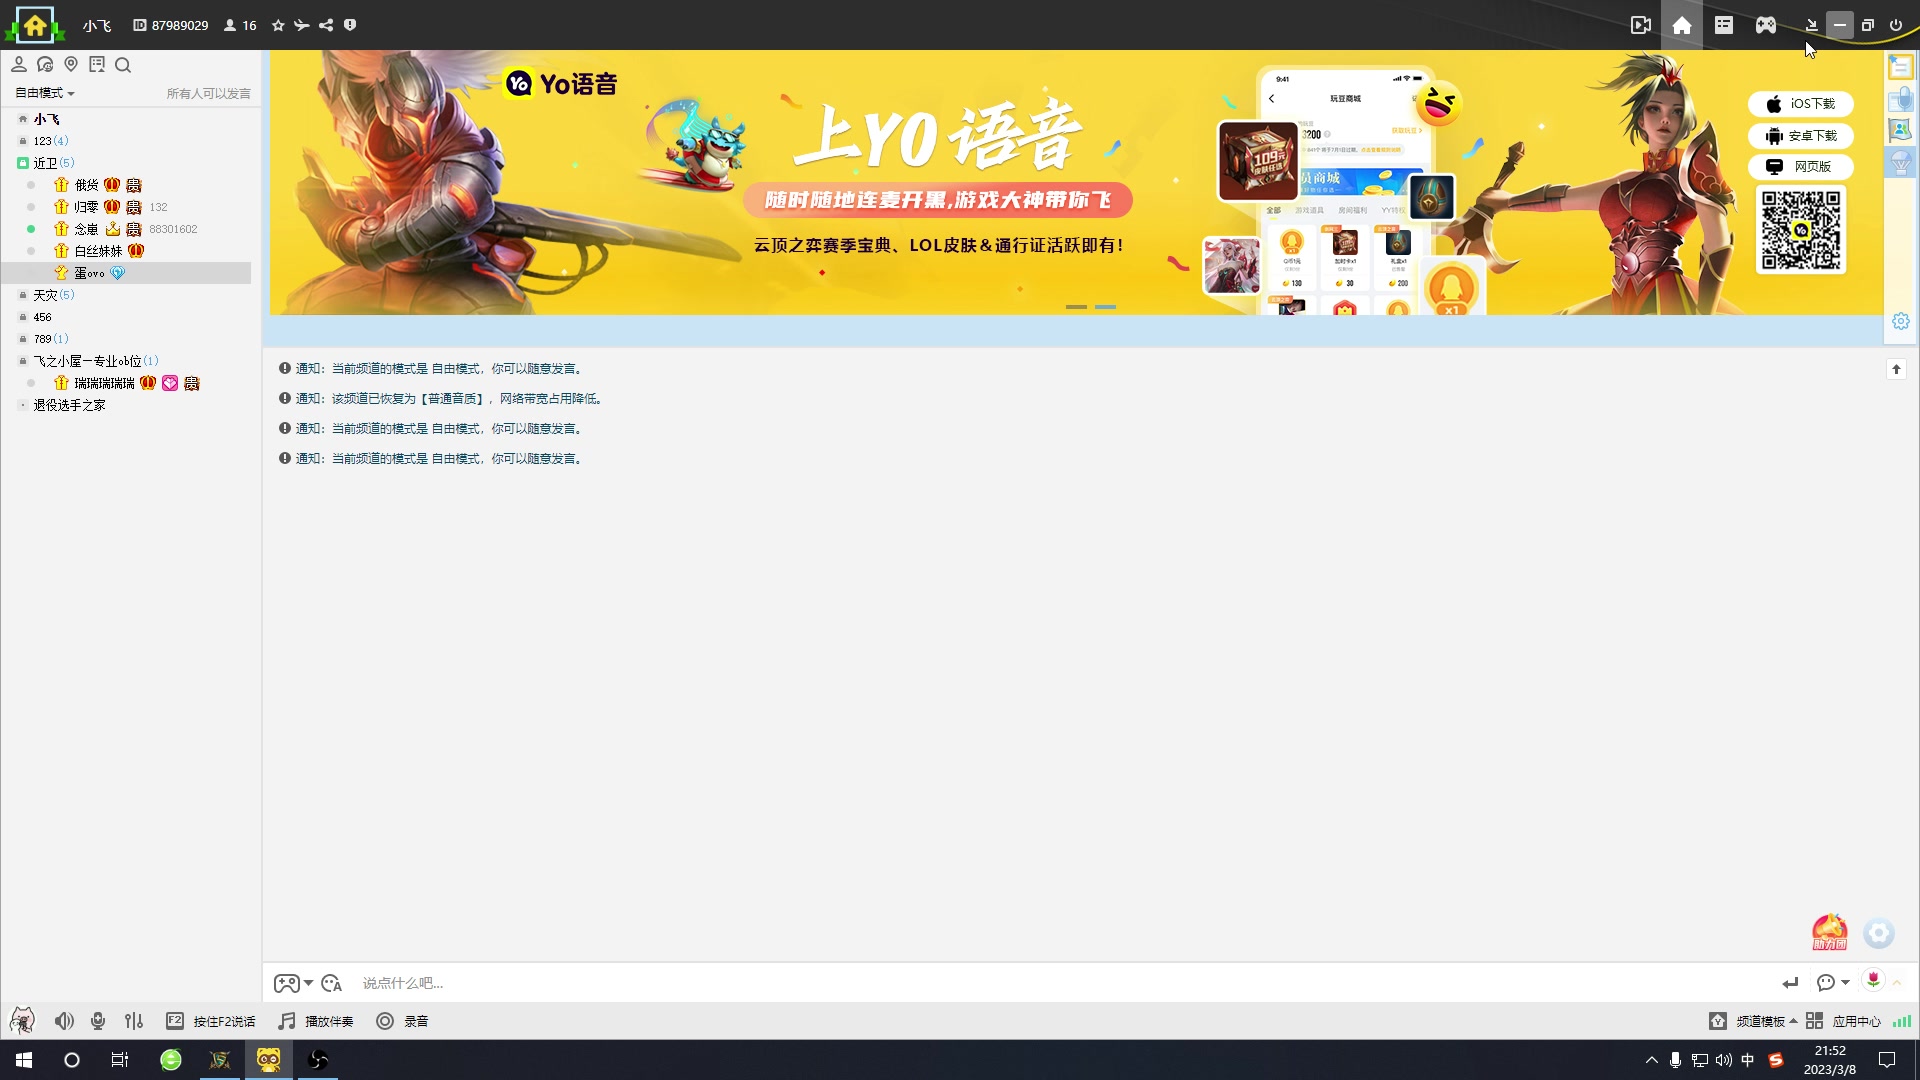Open the group flag icon on right sidebar
Image resolution: width=1920 pixels, height=1080 pixels.
pyautogui.click(x=1900, y=130)
